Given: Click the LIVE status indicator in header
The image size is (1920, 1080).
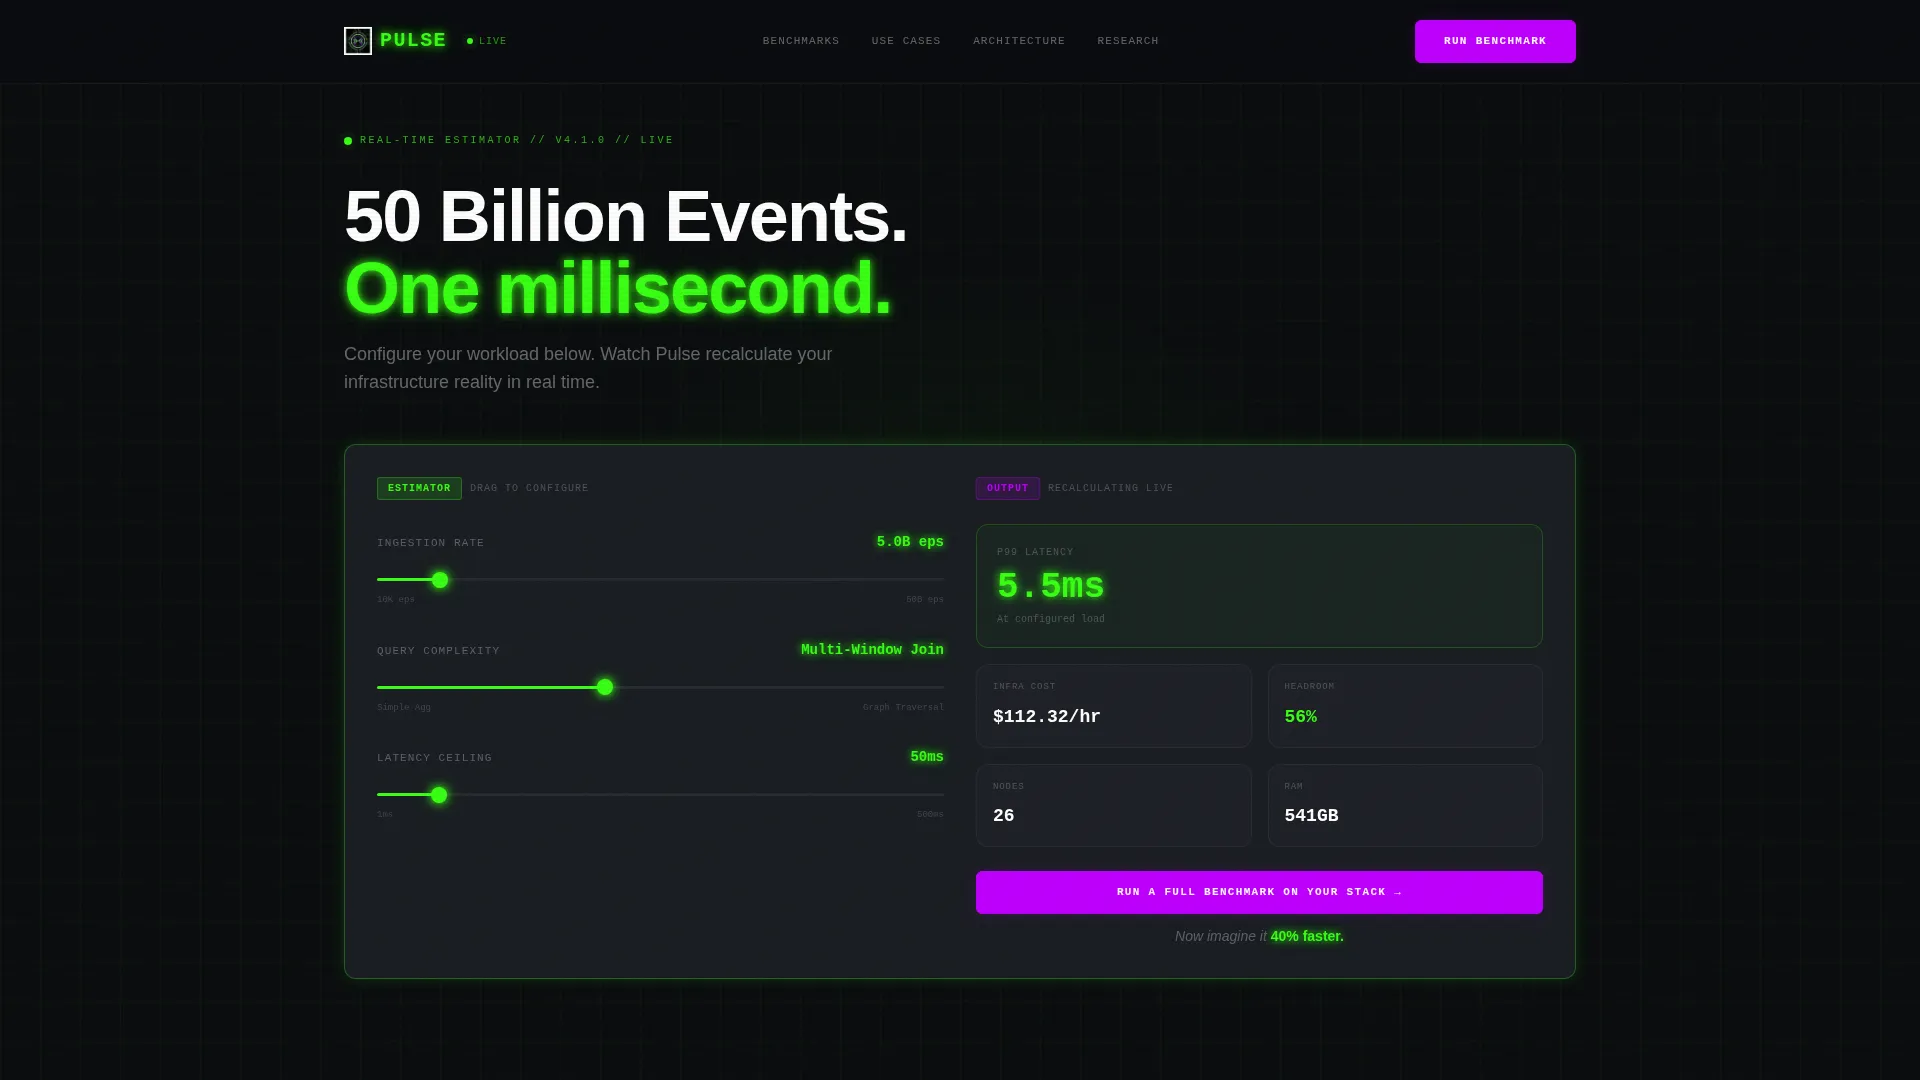Looking at the screenshot, I should point(487,41).
